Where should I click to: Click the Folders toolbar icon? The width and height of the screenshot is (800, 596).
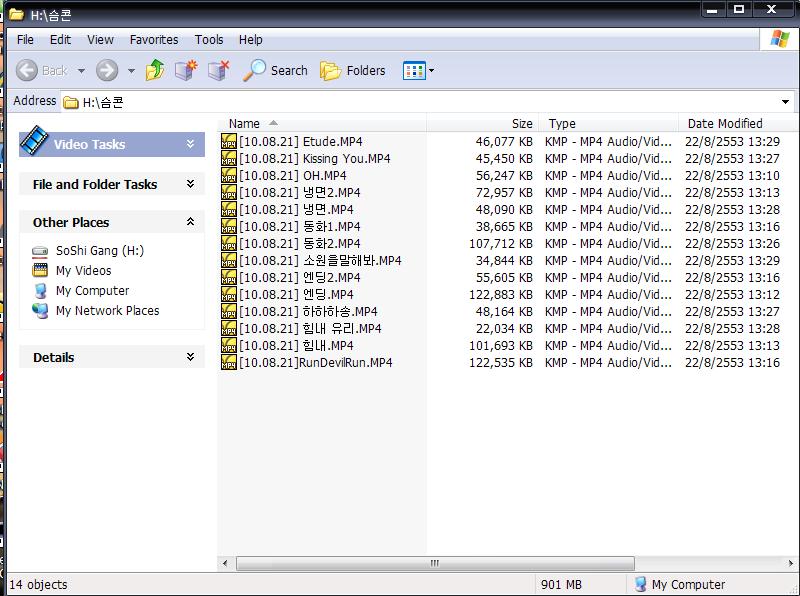(x=331, y=70)
